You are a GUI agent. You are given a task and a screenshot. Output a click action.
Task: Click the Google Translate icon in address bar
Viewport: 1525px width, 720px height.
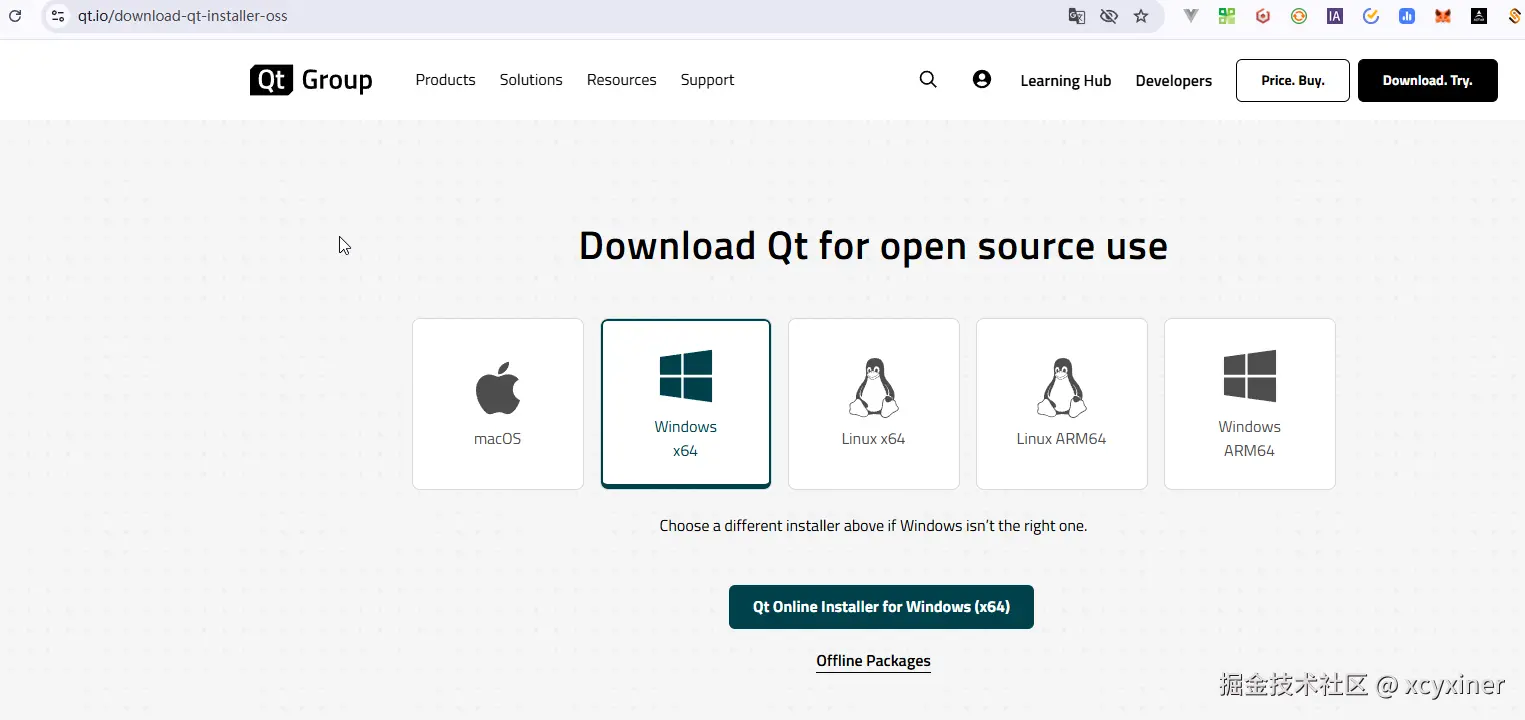coord(1077,16)
